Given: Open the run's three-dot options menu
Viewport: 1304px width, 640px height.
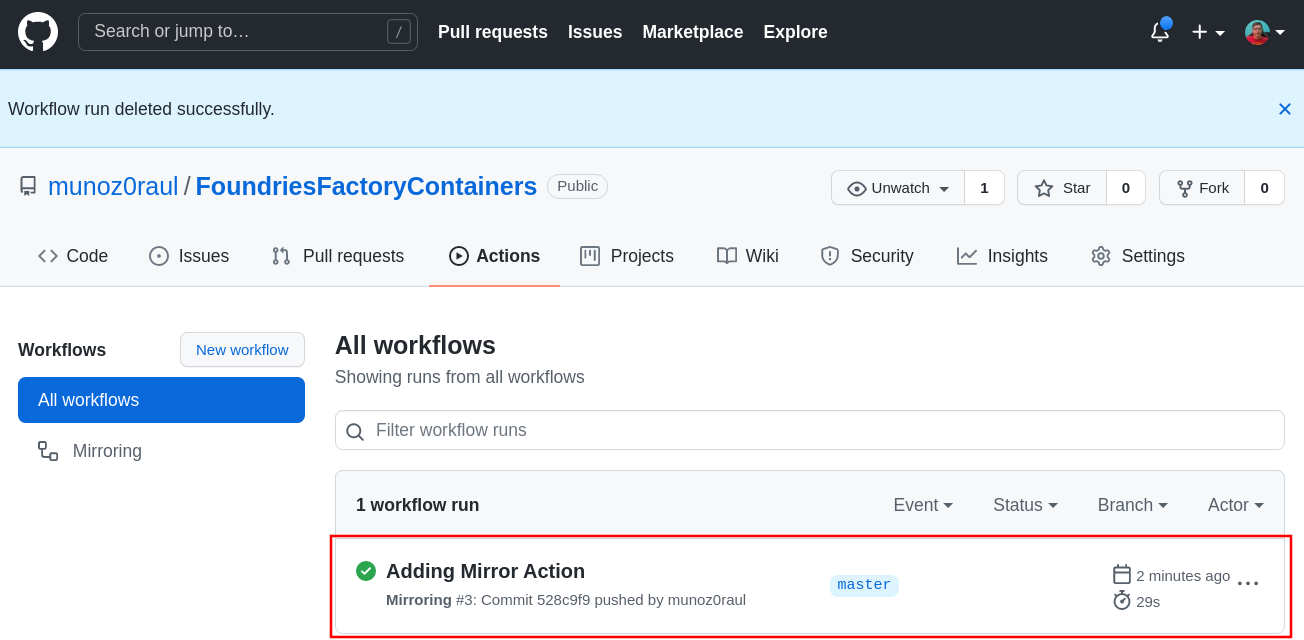Looking at the screenshot, I should click(x=1247, y=583).
